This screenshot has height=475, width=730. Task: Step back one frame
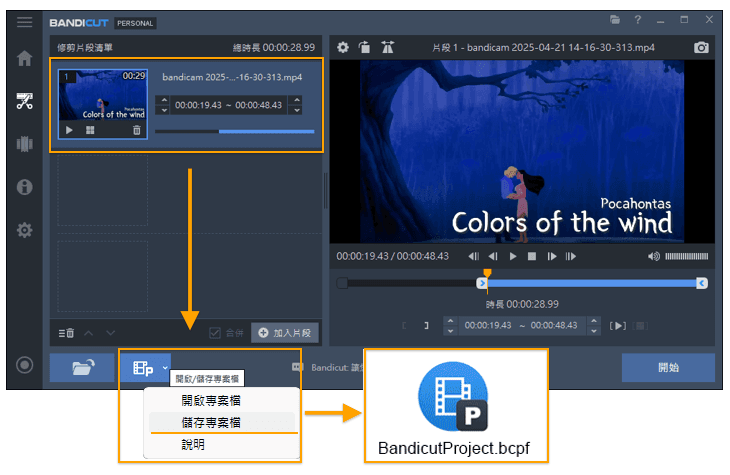tap(493, 256)
